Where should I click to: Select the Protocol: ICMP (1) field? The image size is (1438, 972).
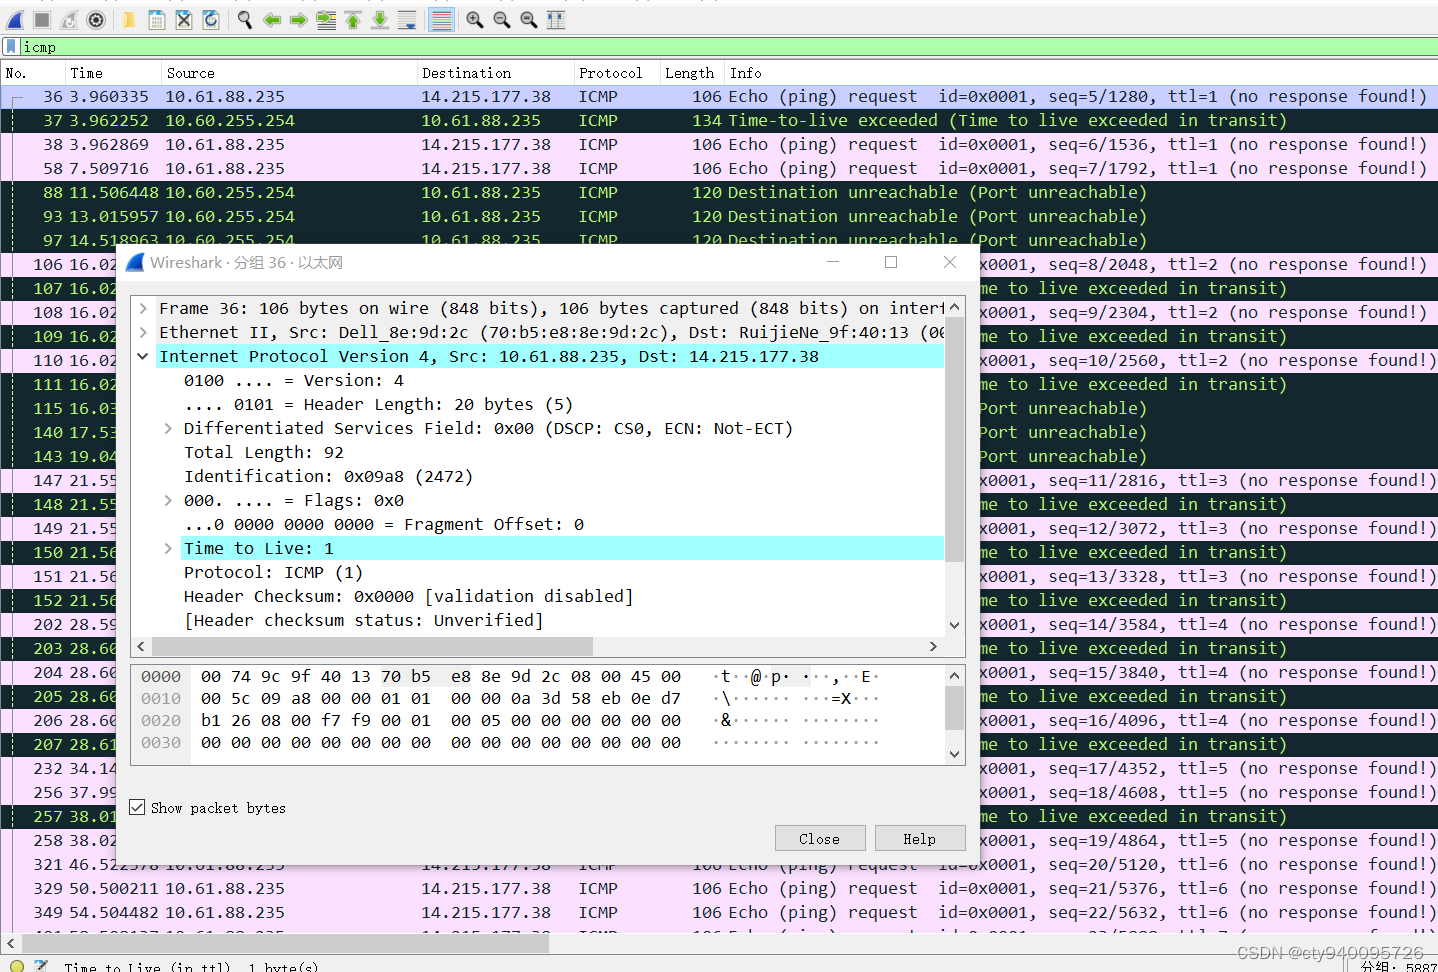click(273, 572)
